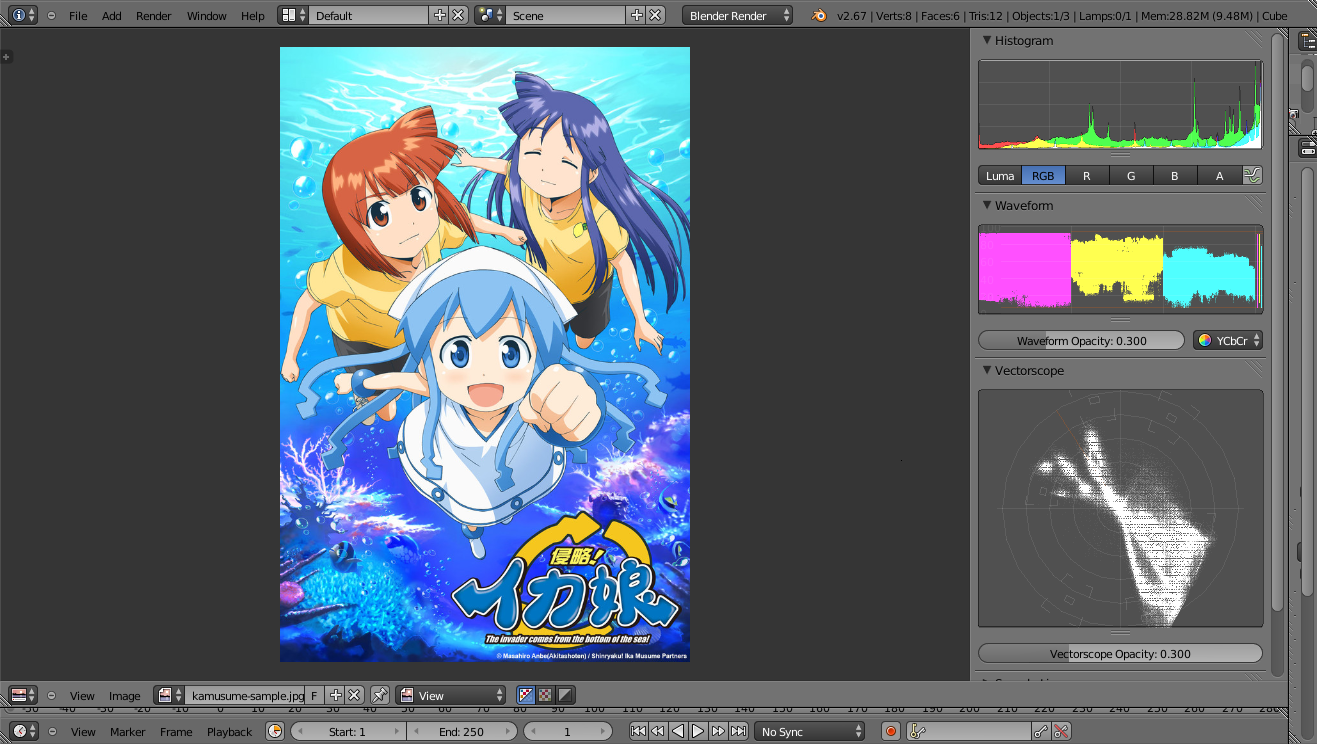
Task: Click the Blender logo icon
Action: (819, 15)
